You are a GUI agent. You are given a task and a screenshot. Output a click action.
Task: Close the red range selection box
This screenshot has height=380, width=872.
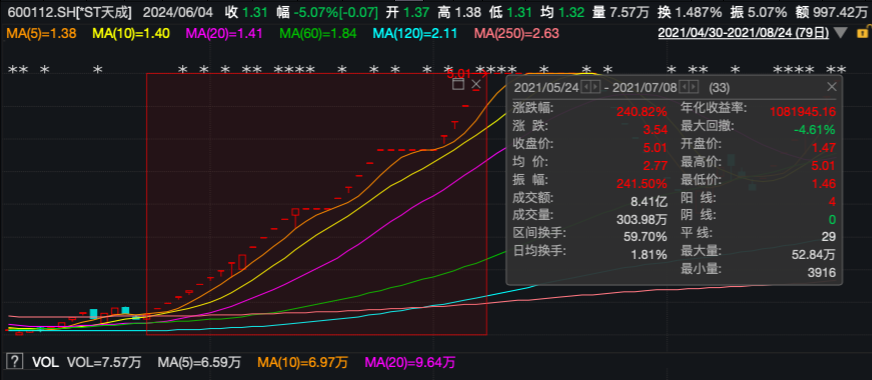point(476,84)
